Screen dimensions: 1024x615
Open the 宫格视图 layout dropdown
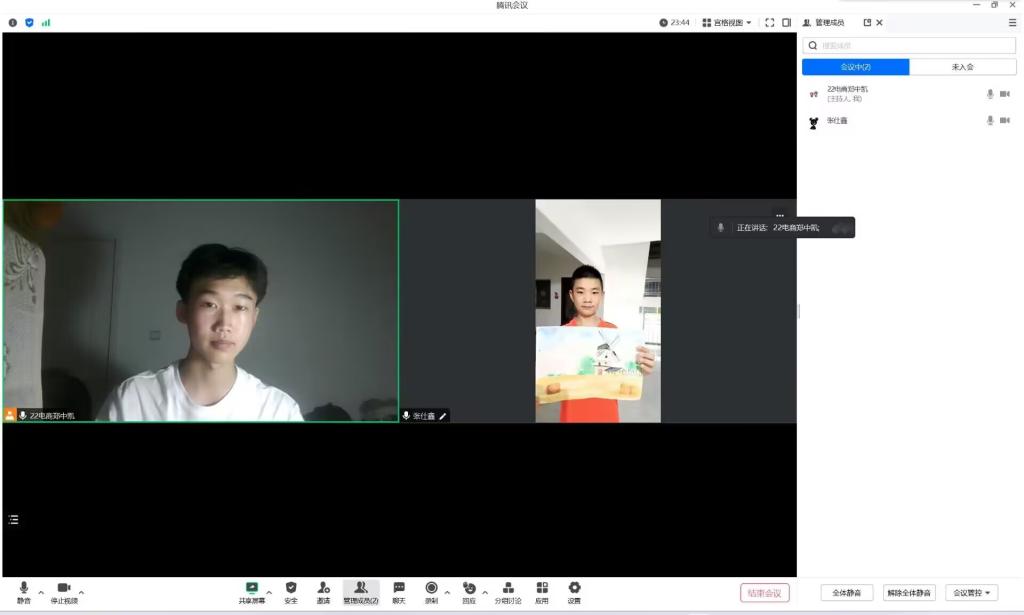tap(727, 23)
